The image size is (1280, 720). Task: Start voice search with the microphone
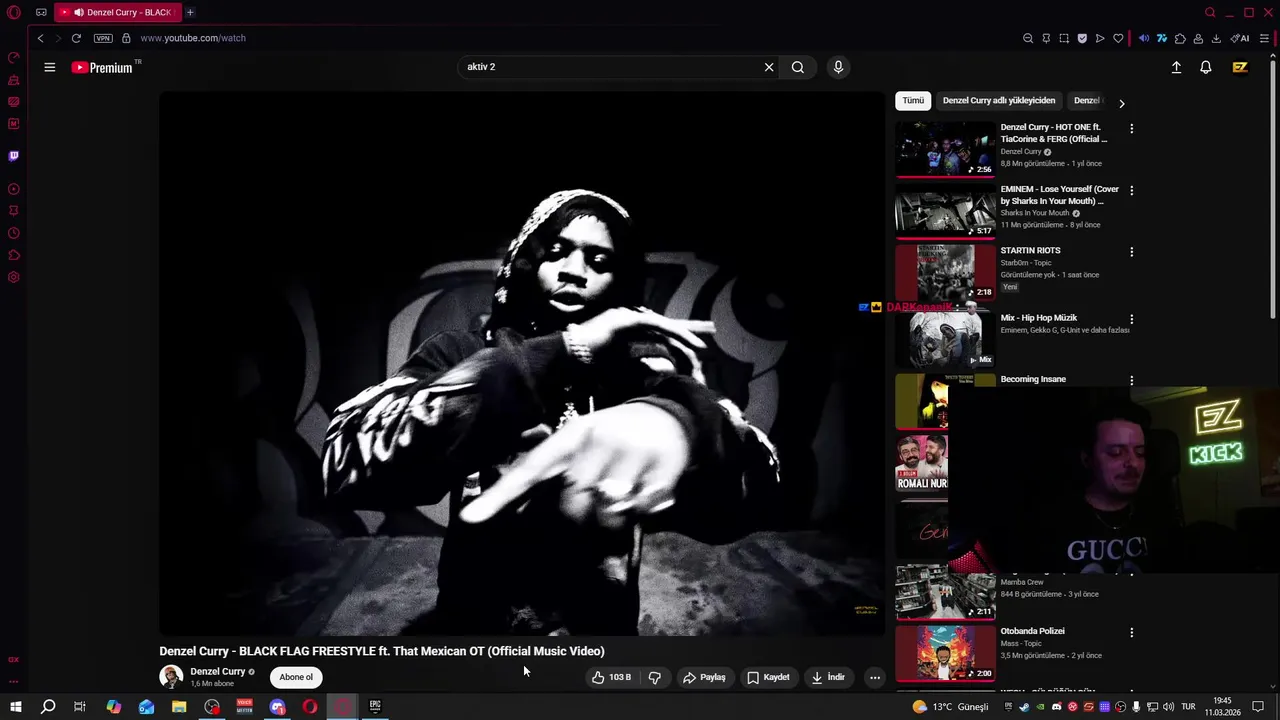838,67
